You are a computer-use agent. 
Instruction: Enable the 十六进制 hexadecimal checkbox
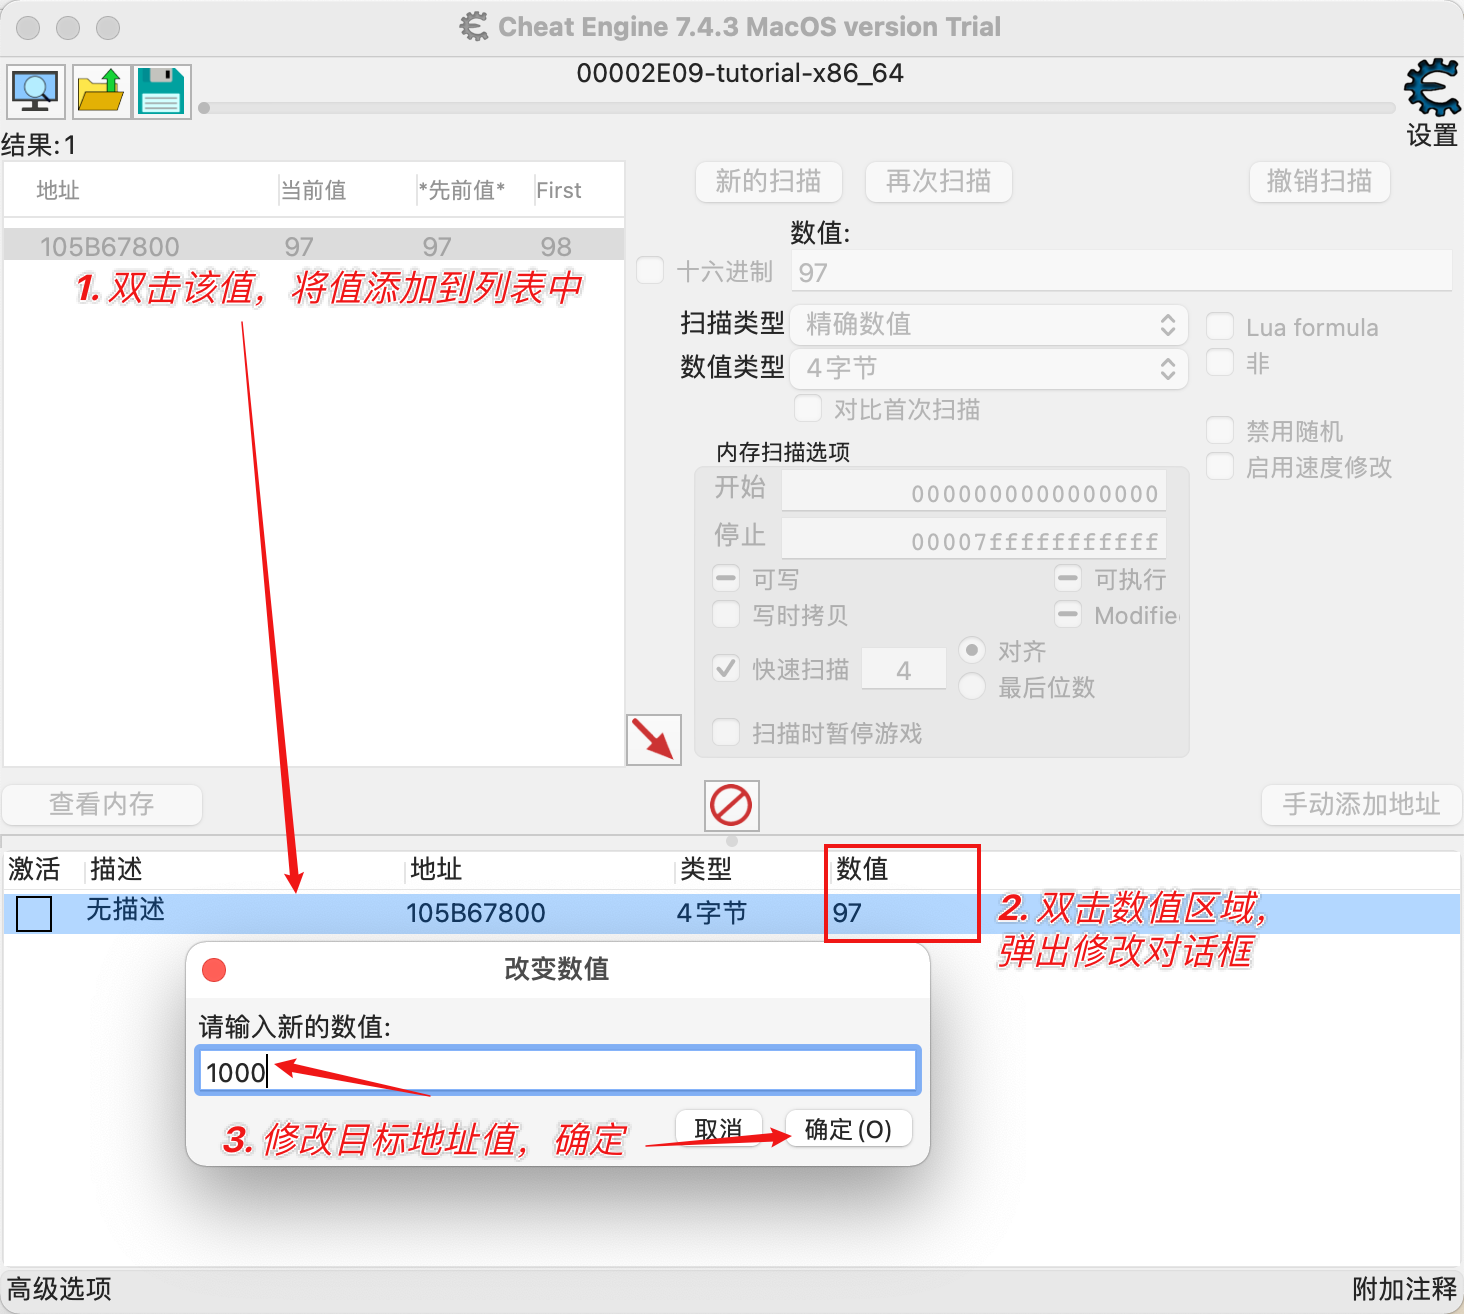(649, 270)
